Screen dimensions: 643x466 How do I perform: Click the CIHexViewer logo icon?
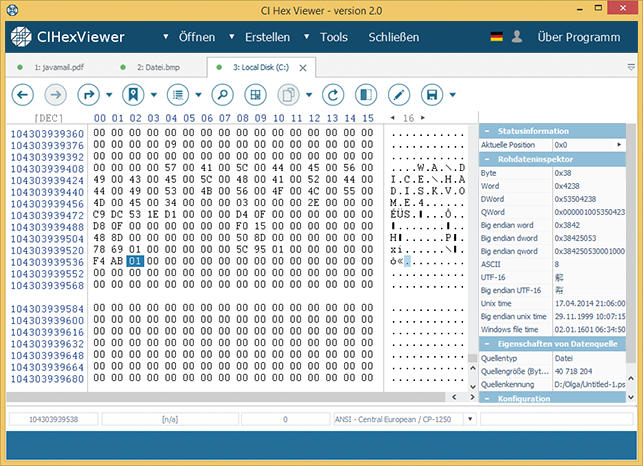click(21, 37)
